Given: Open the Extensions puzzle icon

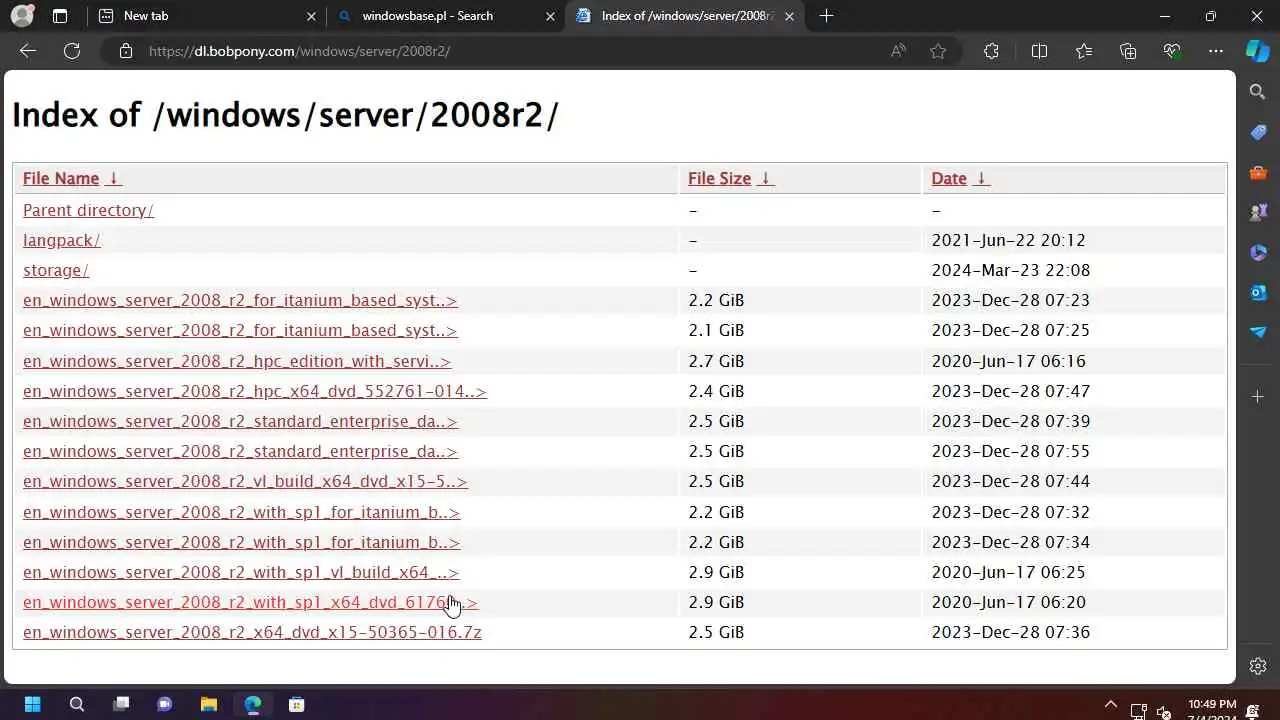Looking at the screenshot, I should pos(991,51).
